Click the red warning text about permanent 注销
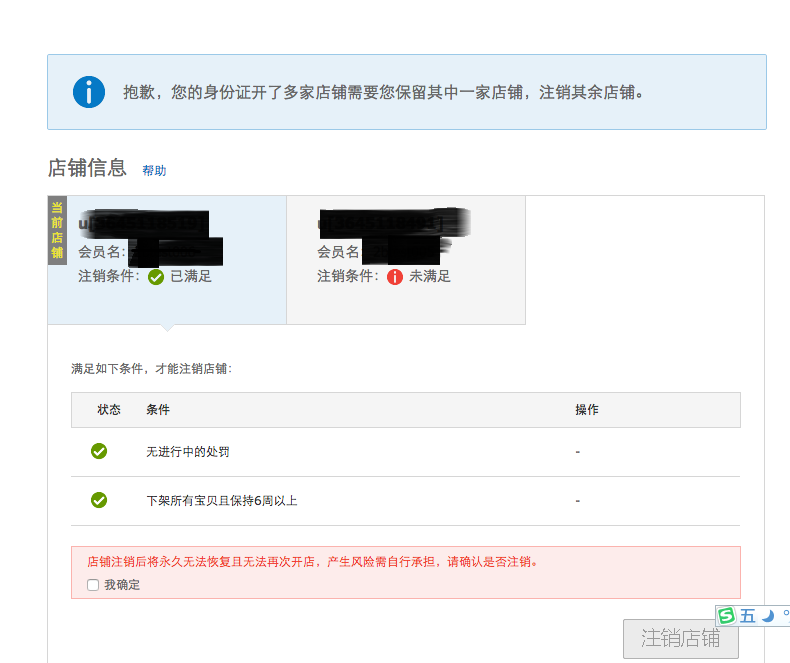This screenshot has height=663, width=790. tap(312, 562)
